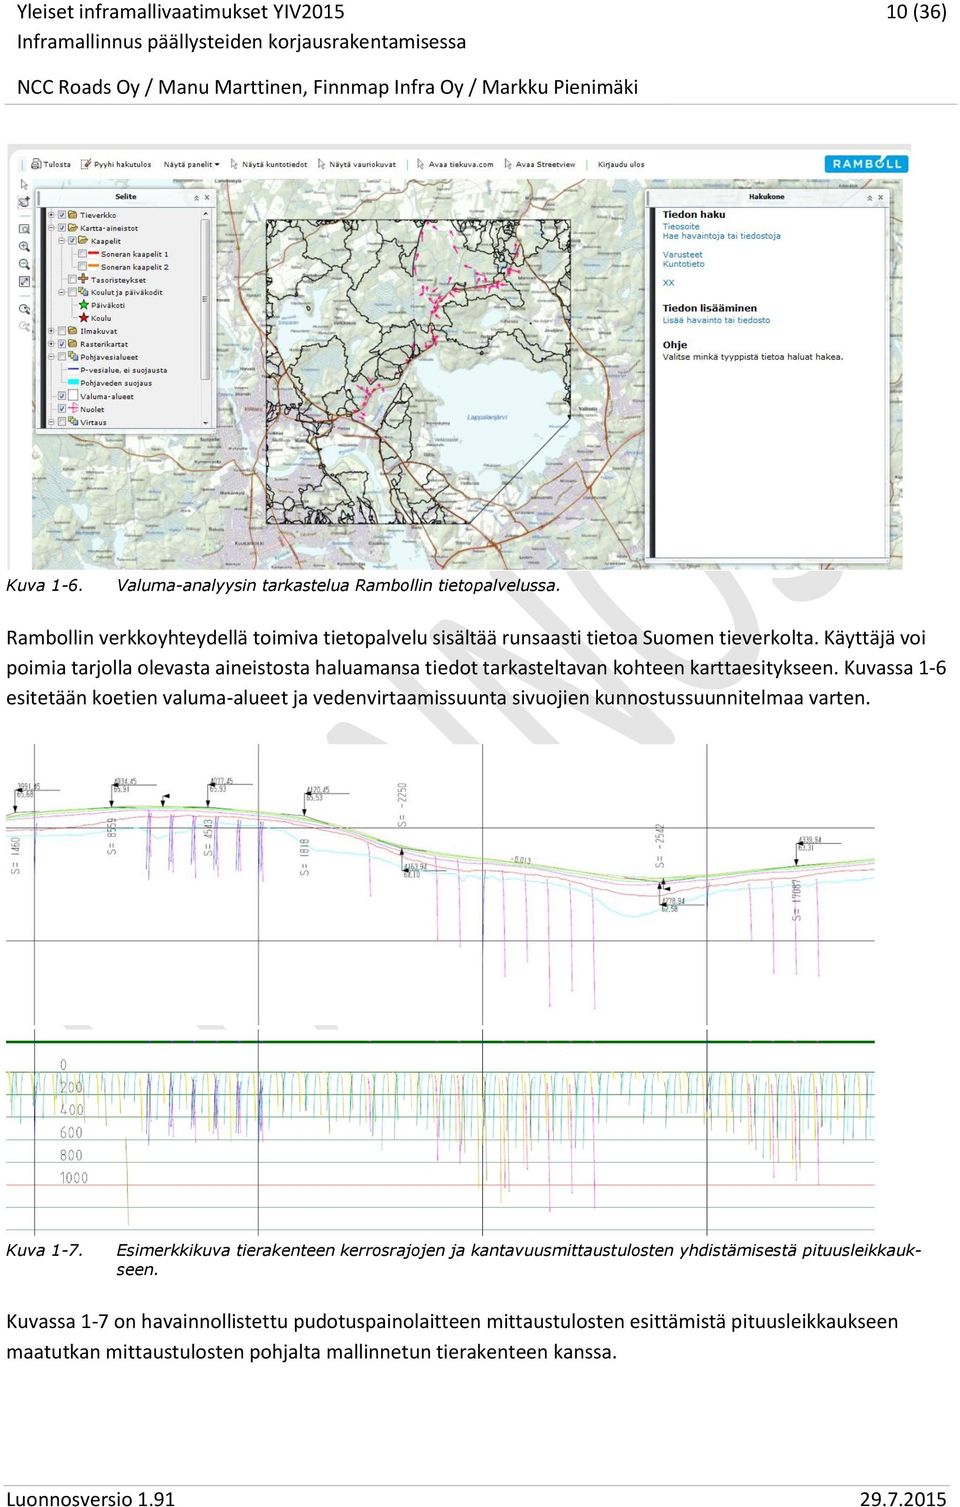Click cyan Pohjaveden suojaus swatch

[x=73, y=382]
